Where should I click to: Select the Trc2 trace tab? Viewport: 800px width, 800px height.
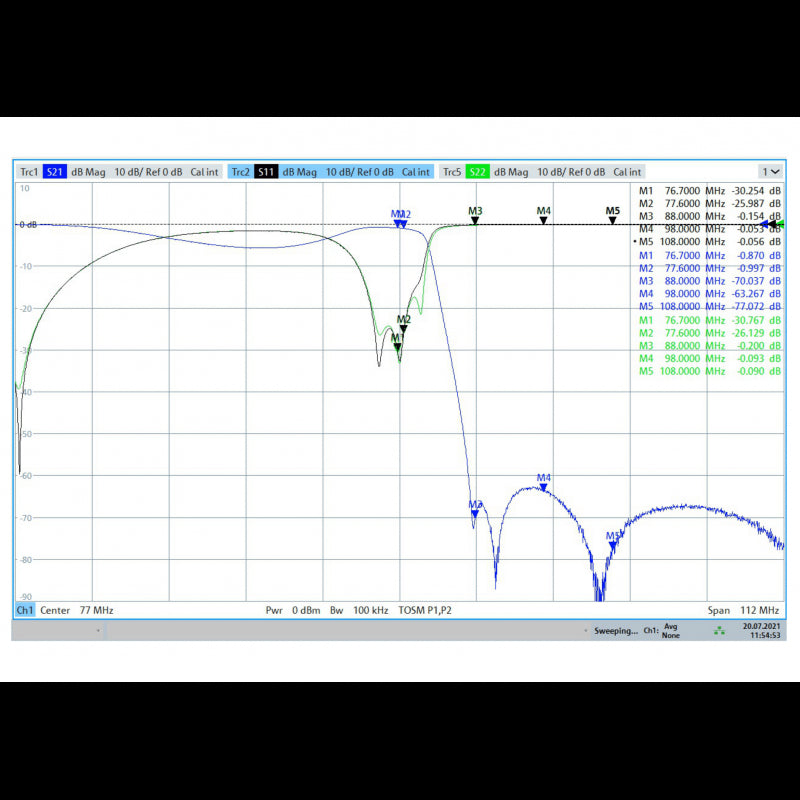[x=240, y=172]
